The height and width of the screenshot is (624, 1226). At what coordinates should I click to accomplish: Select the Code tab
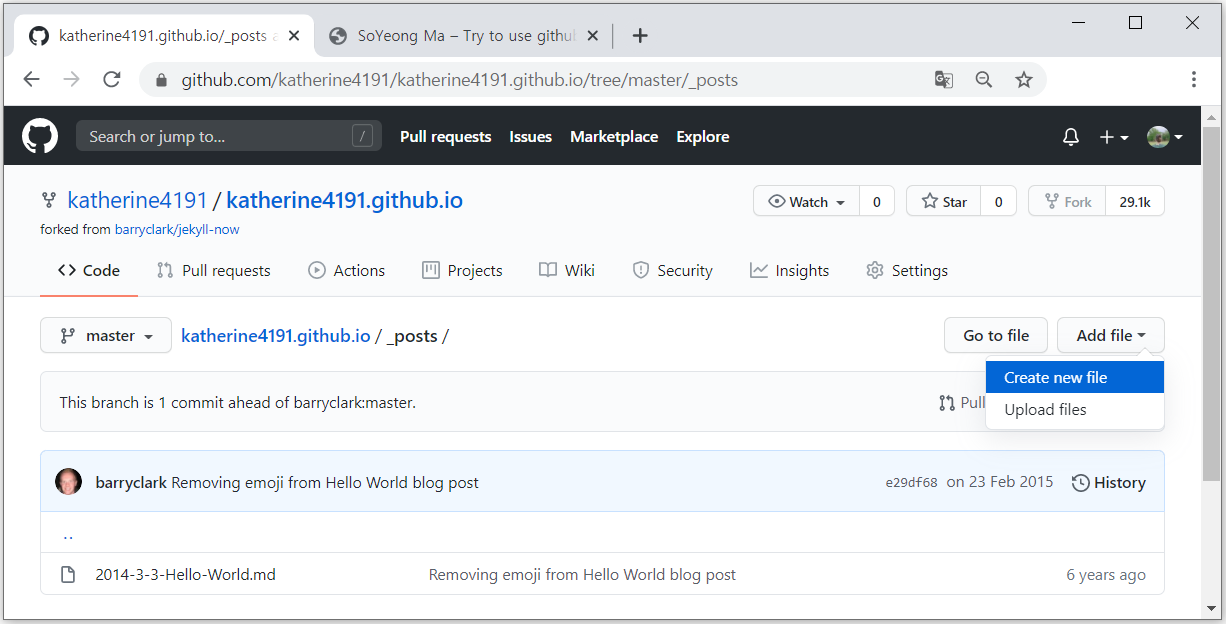[x=89, y=270]
